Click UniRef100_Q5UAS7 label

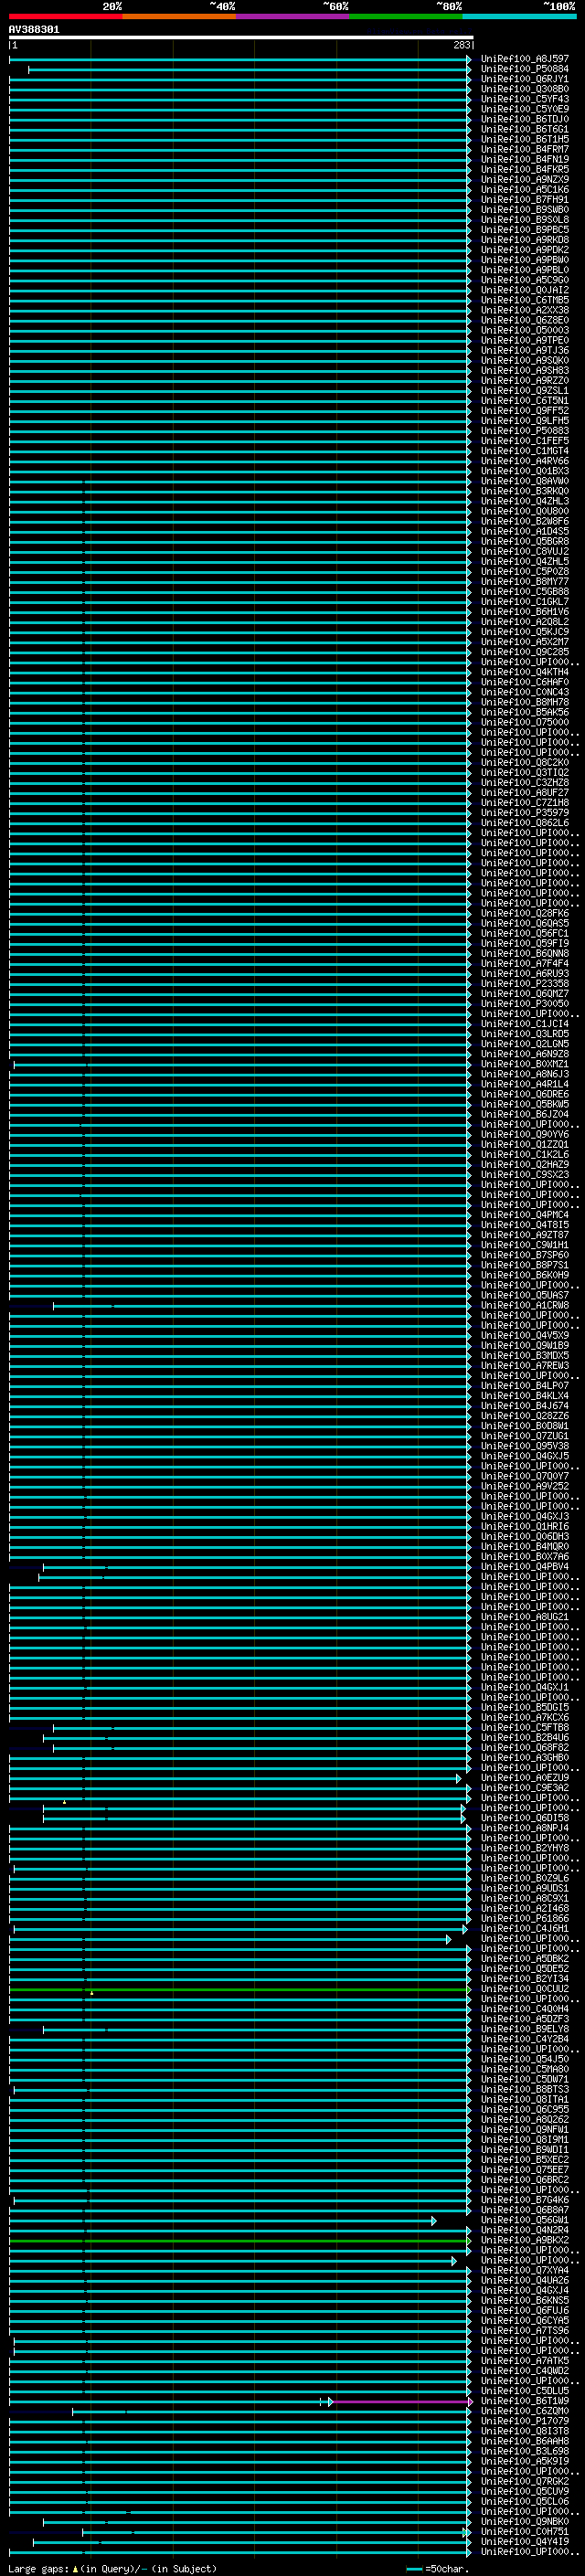pos(524,1295)
